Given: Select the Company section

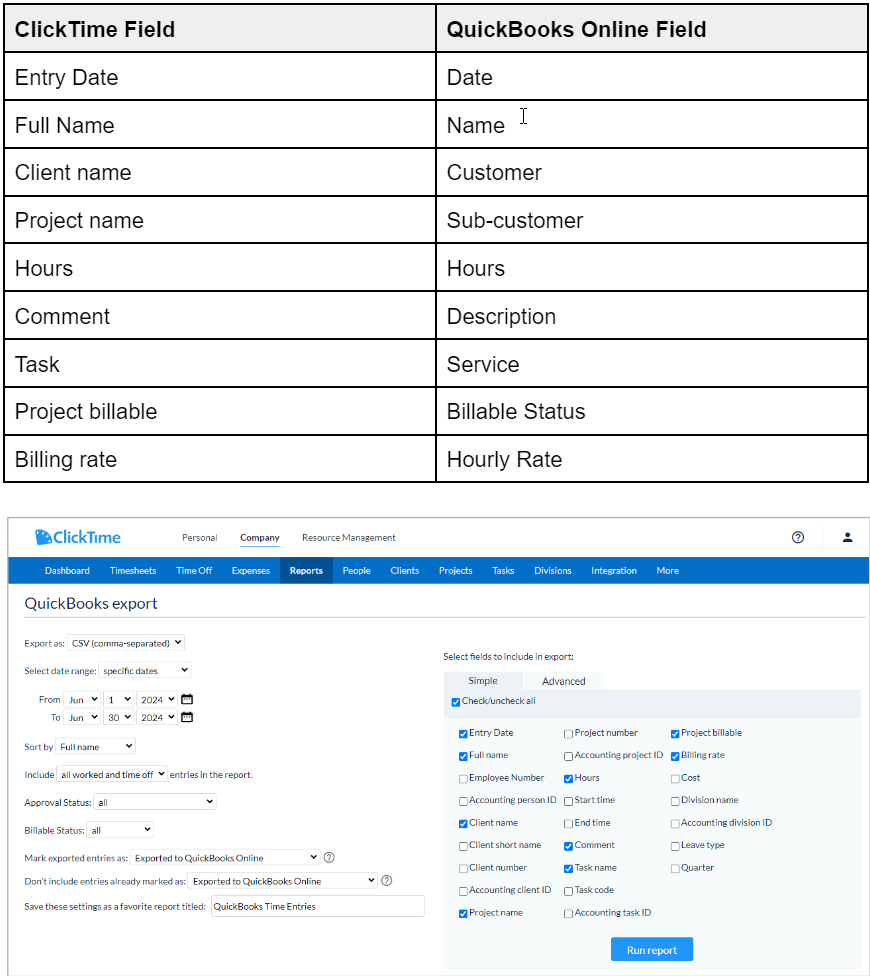Looking at the screenshot, I should coord(260,537).
